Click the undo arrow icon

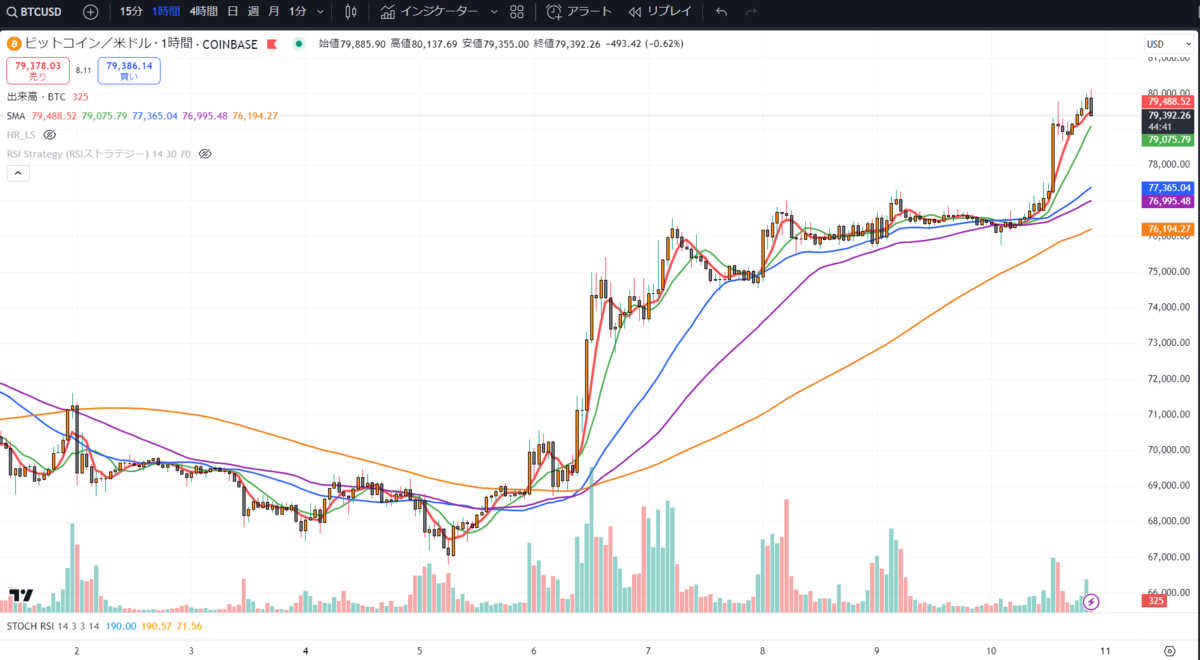[x=722, y=11]
